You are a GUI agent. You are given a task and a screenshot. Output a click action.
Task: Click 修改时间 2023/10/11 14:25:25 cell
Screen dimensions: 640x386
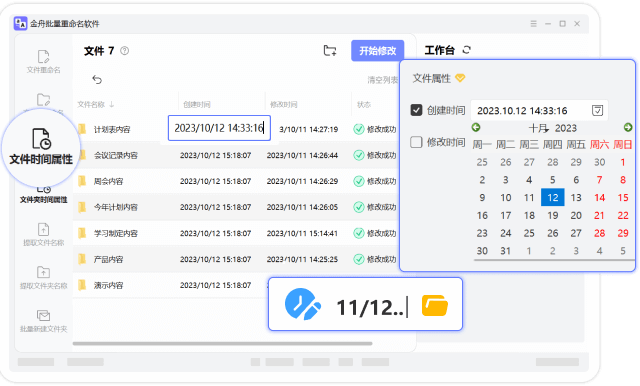302,259
